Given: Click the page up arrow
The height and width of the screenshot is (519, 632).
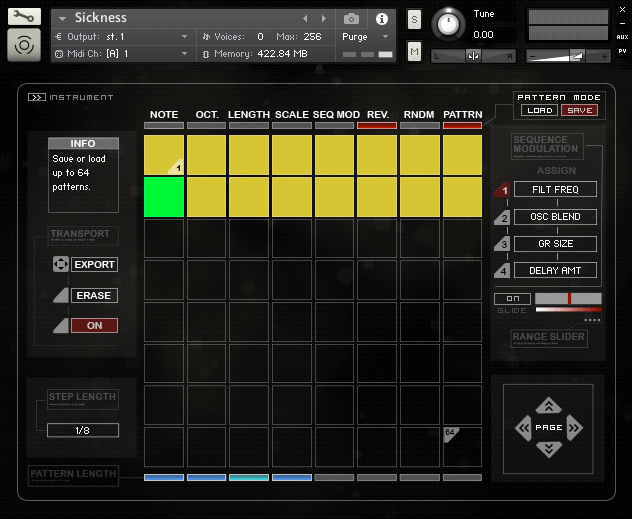Looking at the screenshot, I should coord(548,406).
